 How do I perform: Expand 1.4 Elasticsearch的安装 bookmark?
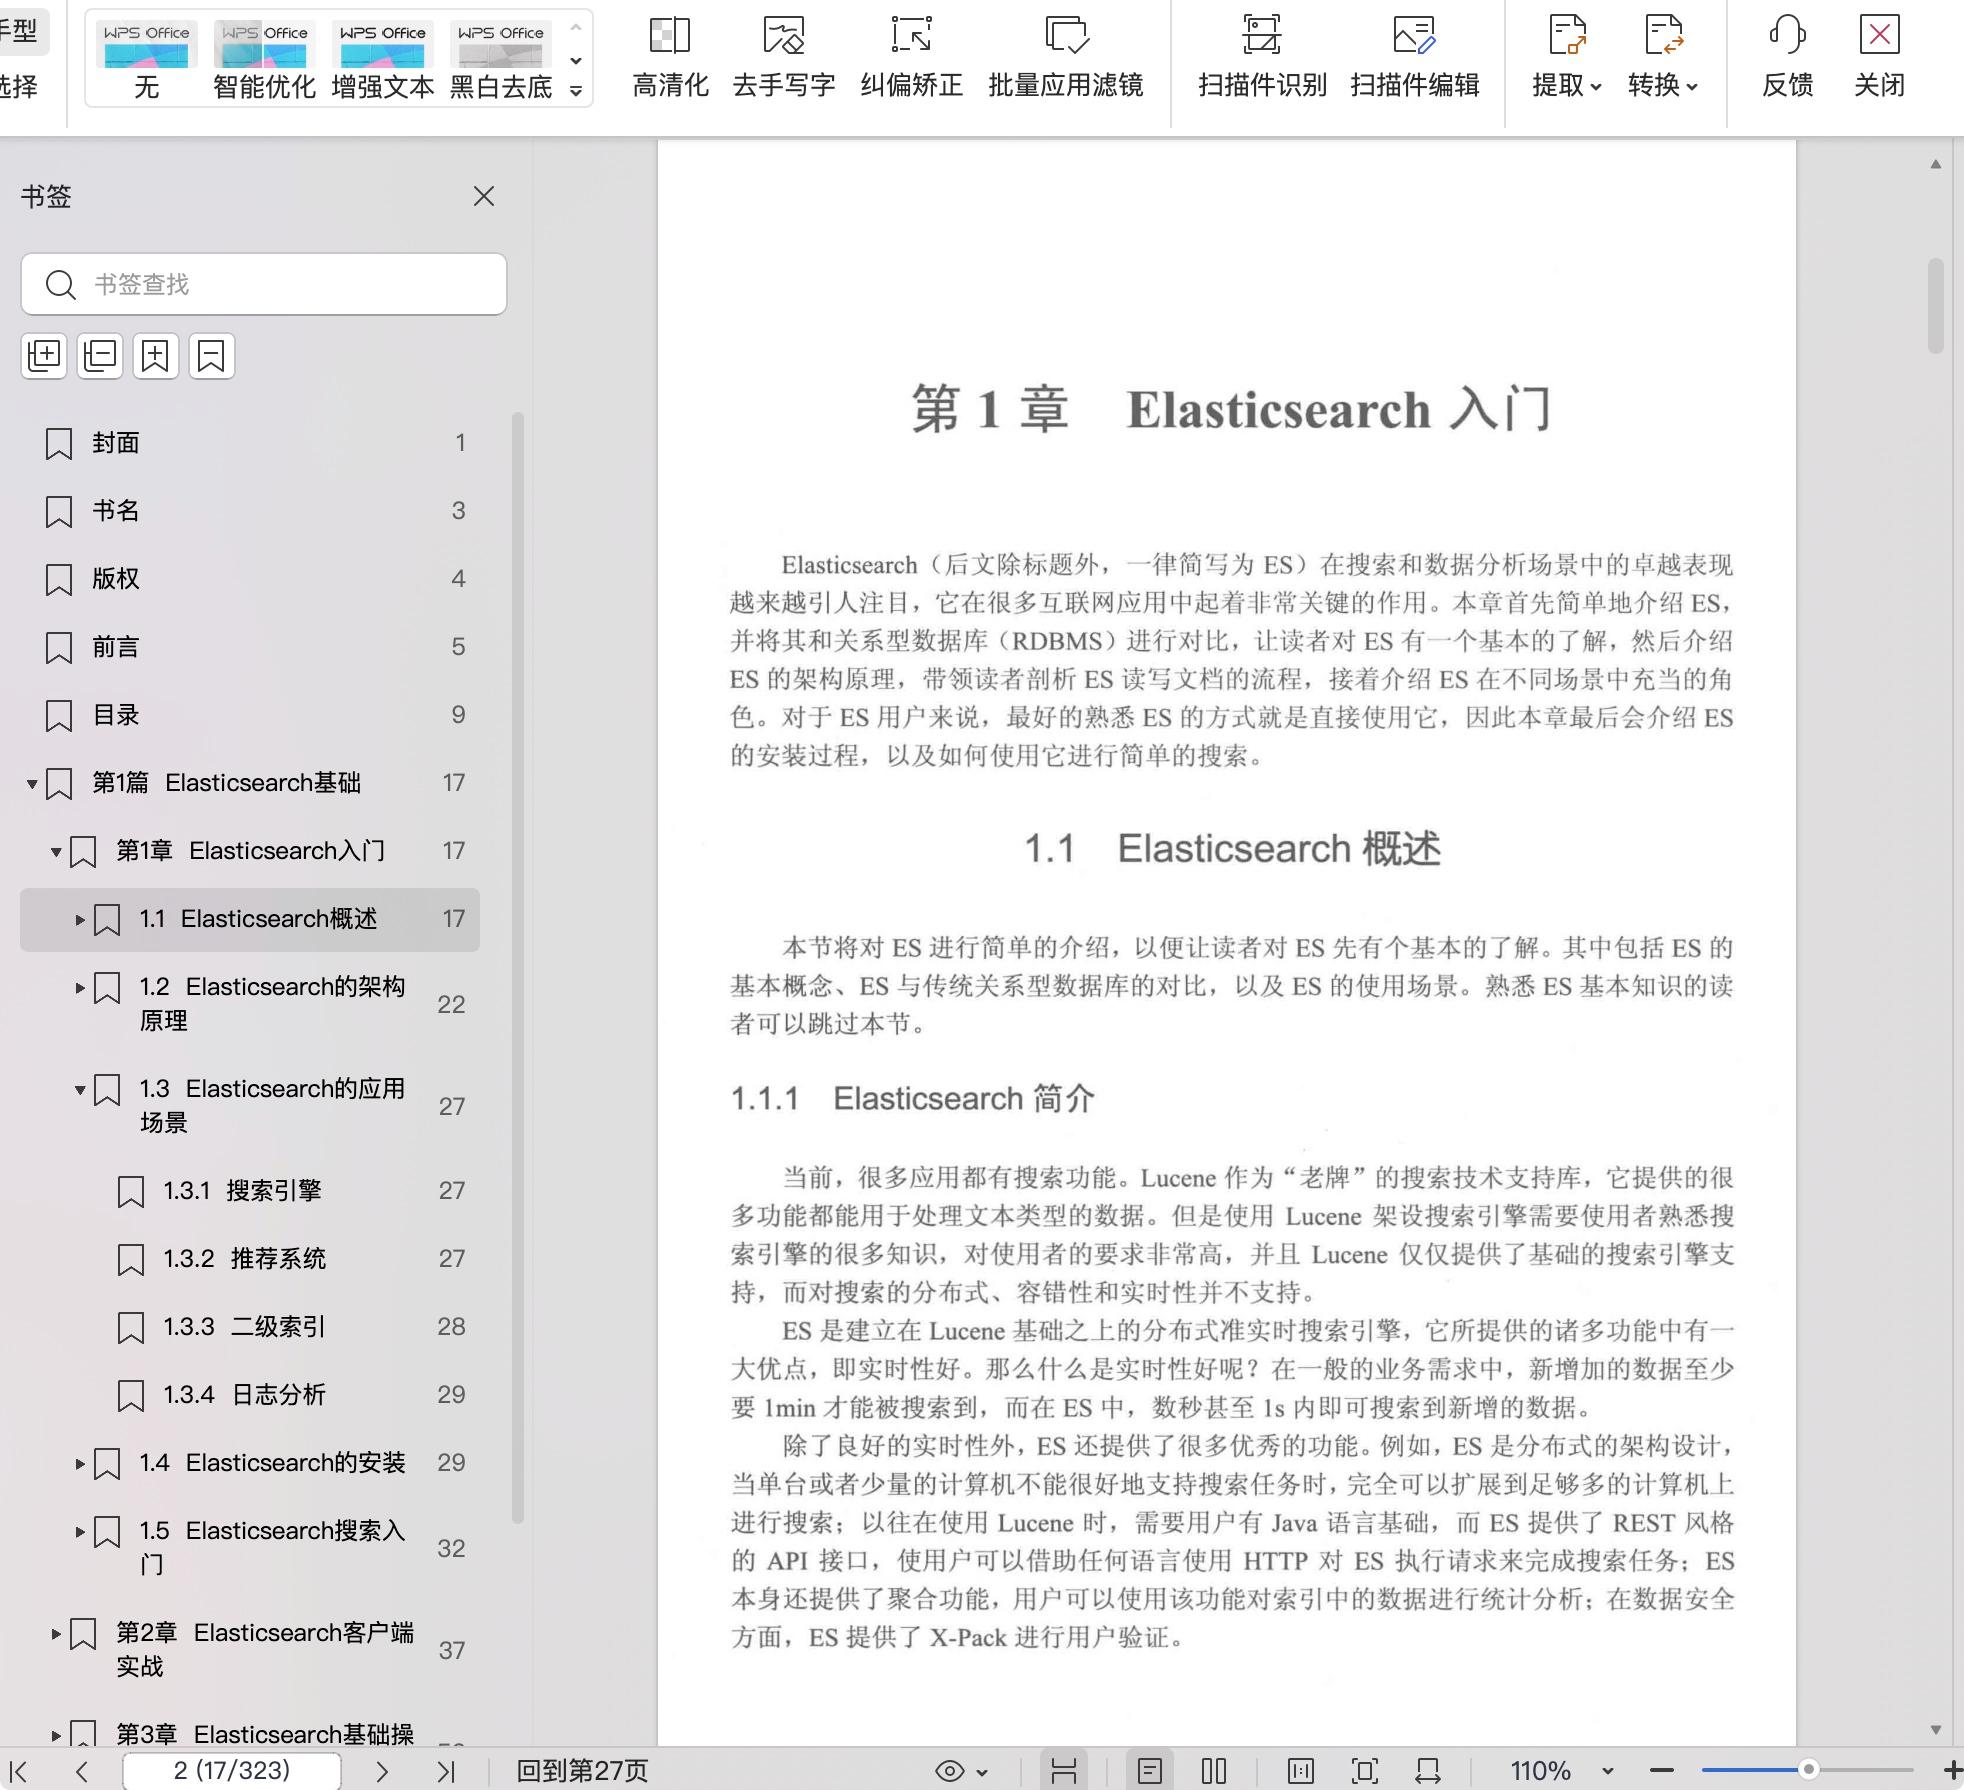click(x=80, y=1463)
